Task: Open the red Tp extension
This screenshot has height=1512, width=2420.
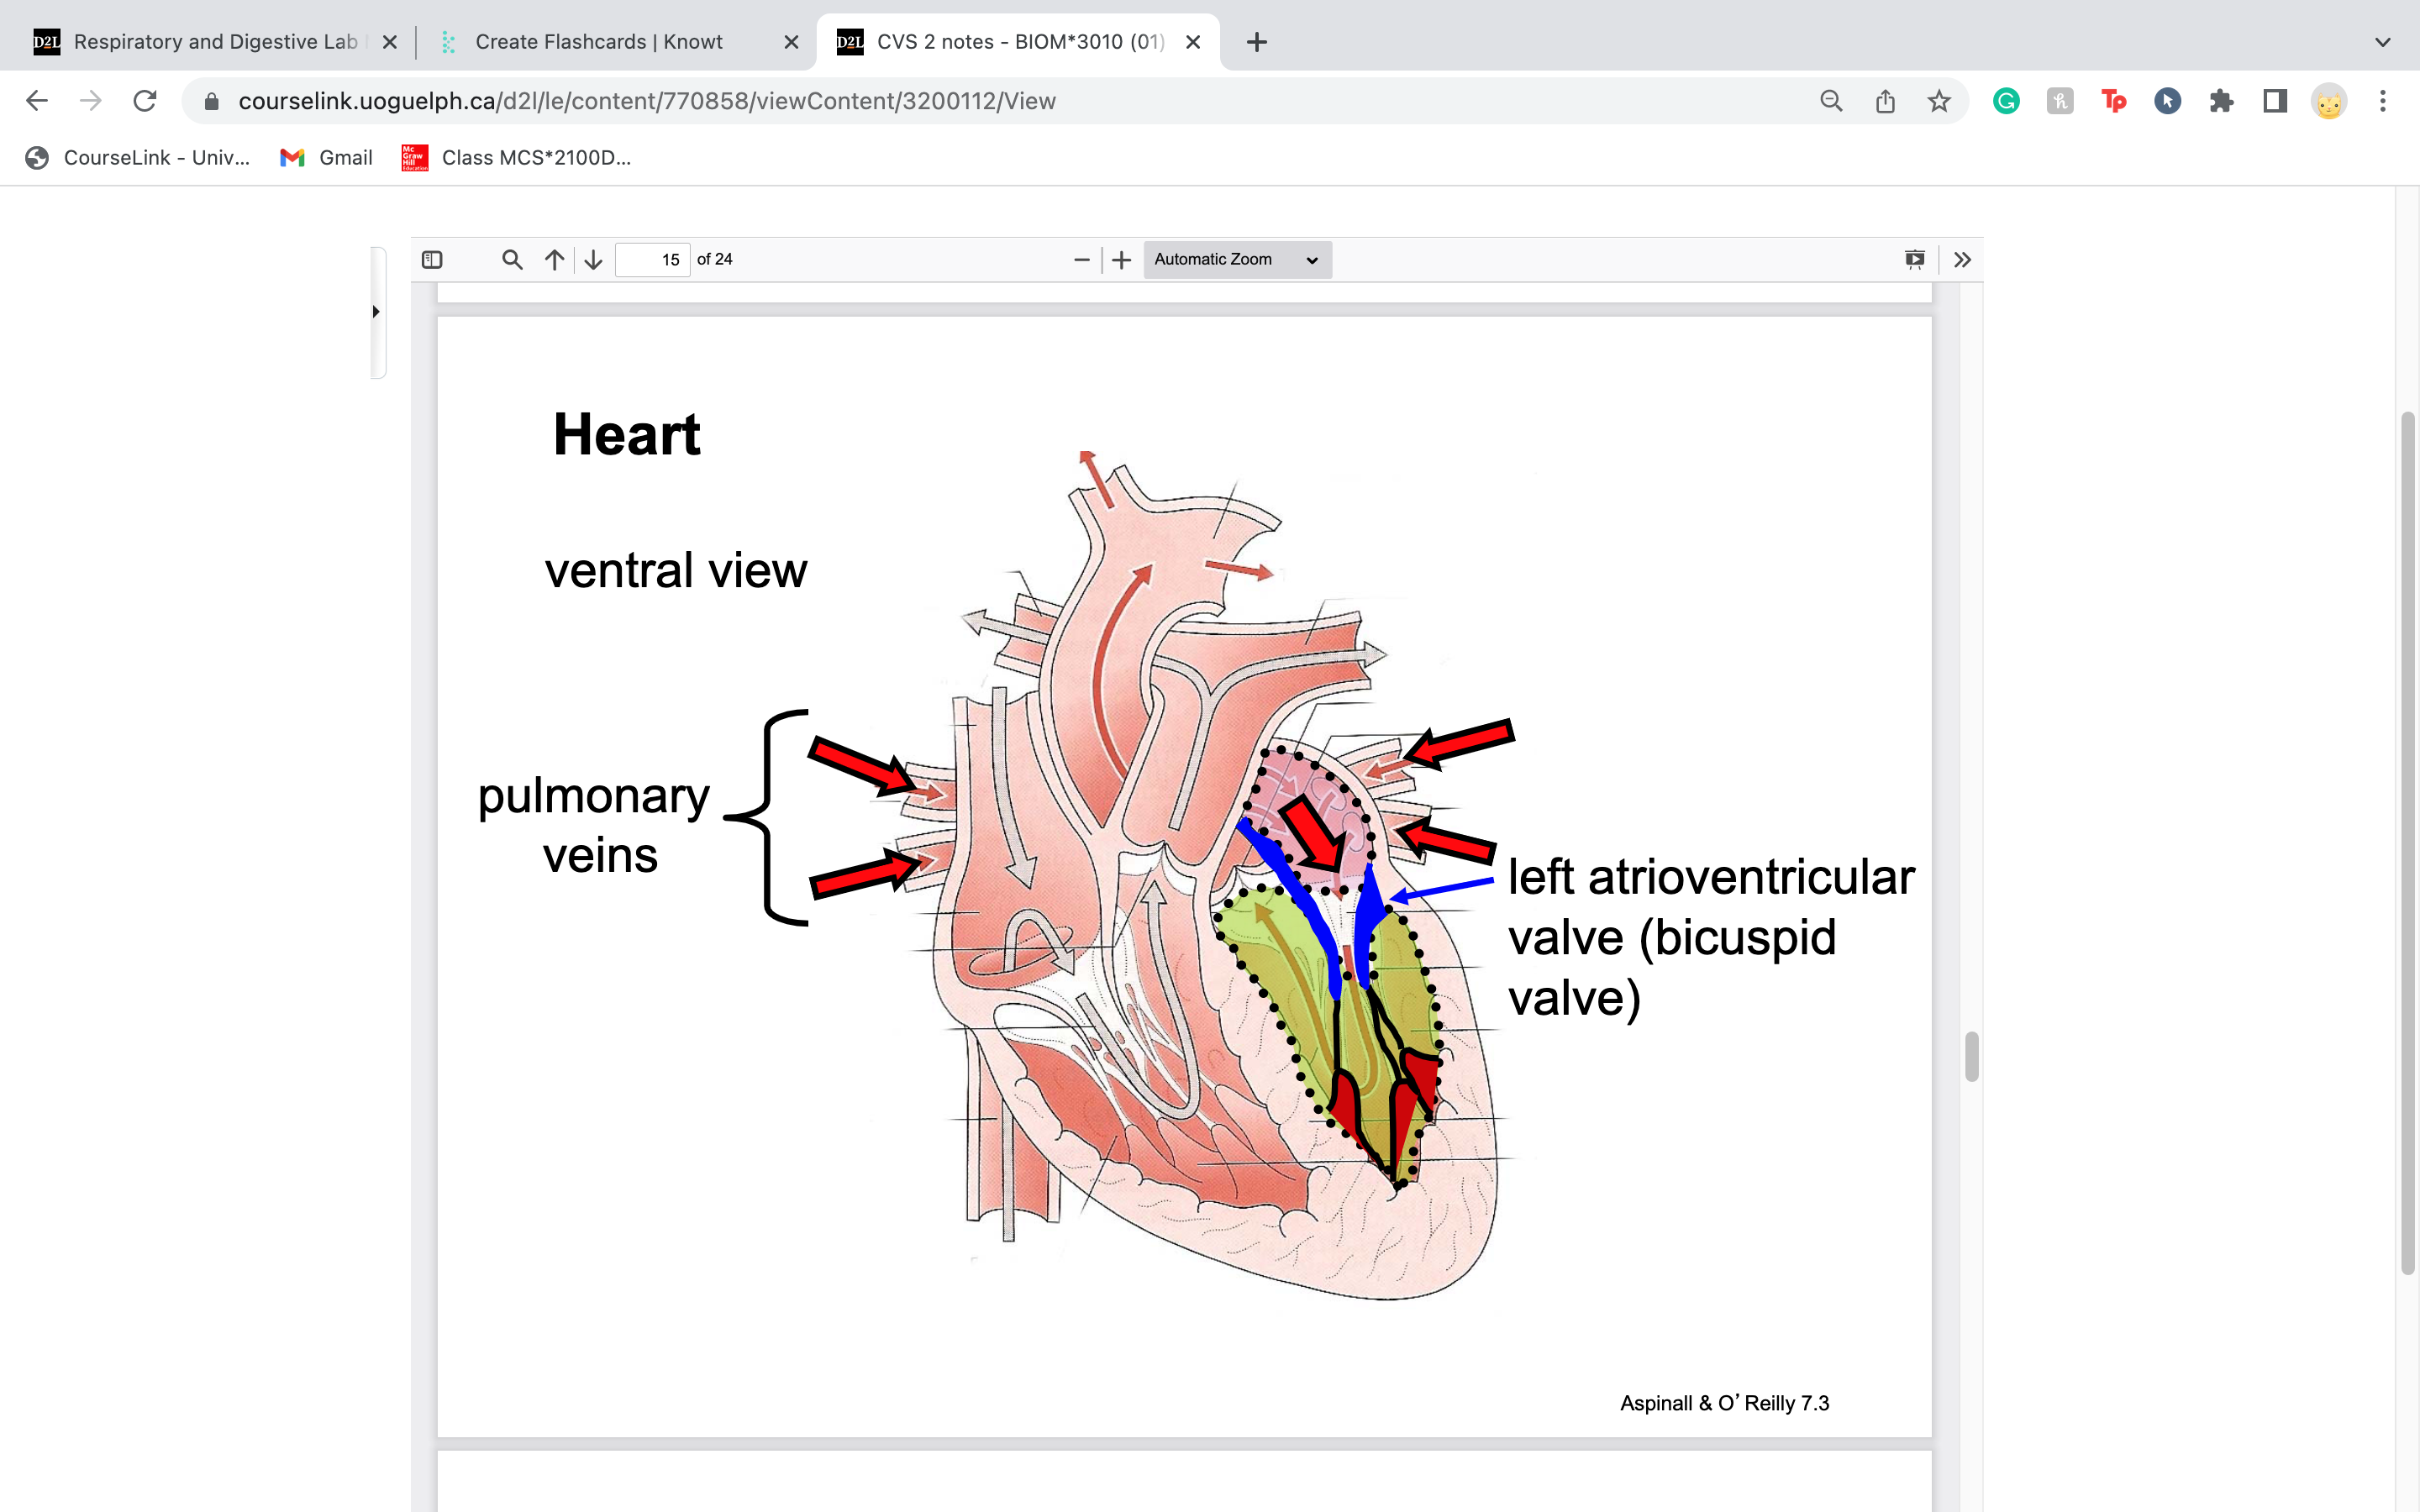Action: pos(2114,101)
